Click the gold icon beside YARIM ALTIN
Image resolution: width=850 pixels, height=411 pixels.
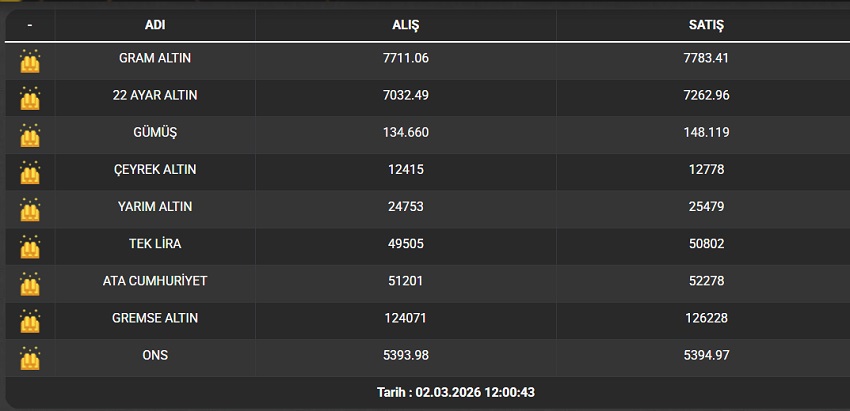point(30,208)
